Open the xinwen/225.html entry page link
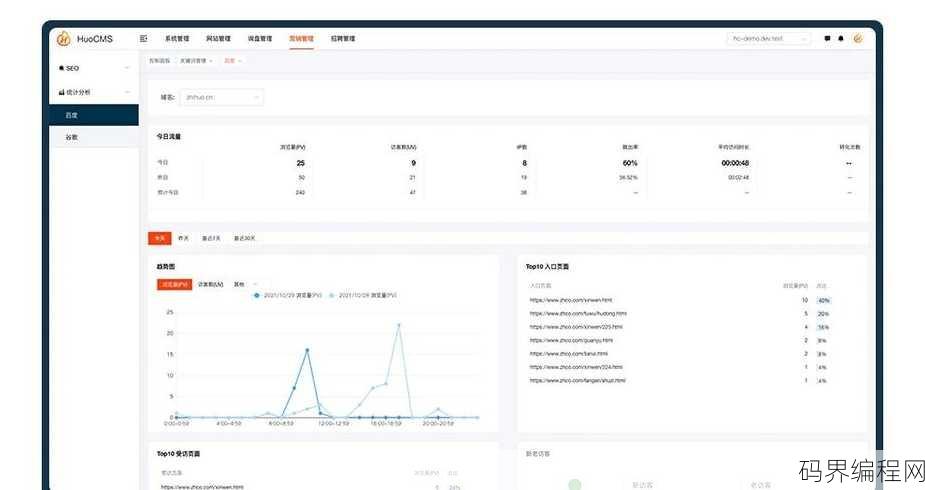Screen dimensions: 925x490 (576, 327)
